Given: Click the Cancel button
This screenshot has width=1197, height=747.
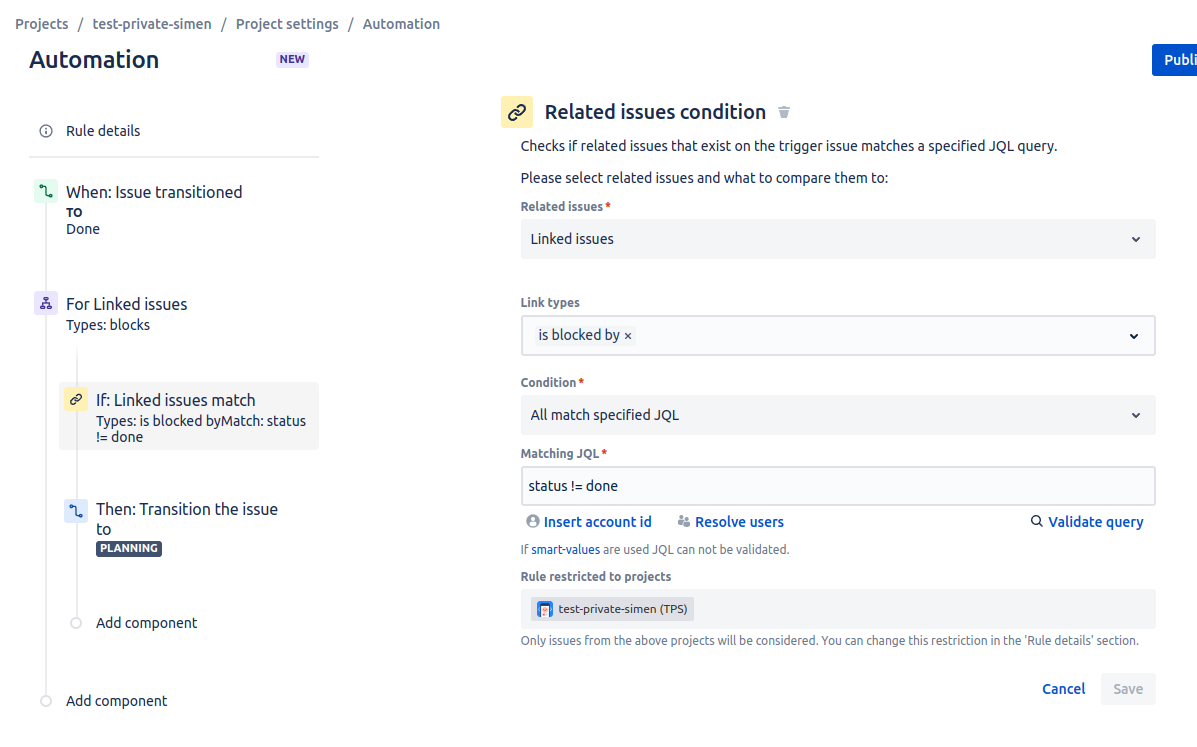Looking at the screenshot, I should [x=1063, y=689].
